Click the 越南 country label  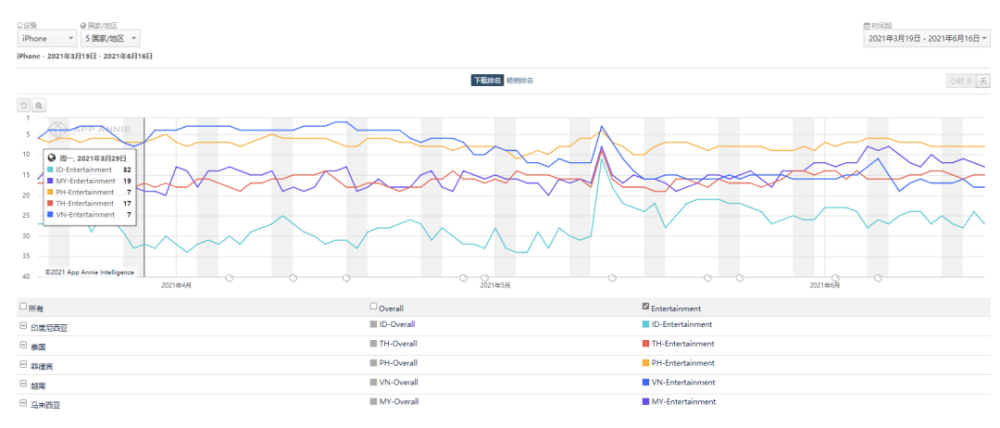(37, 386)
